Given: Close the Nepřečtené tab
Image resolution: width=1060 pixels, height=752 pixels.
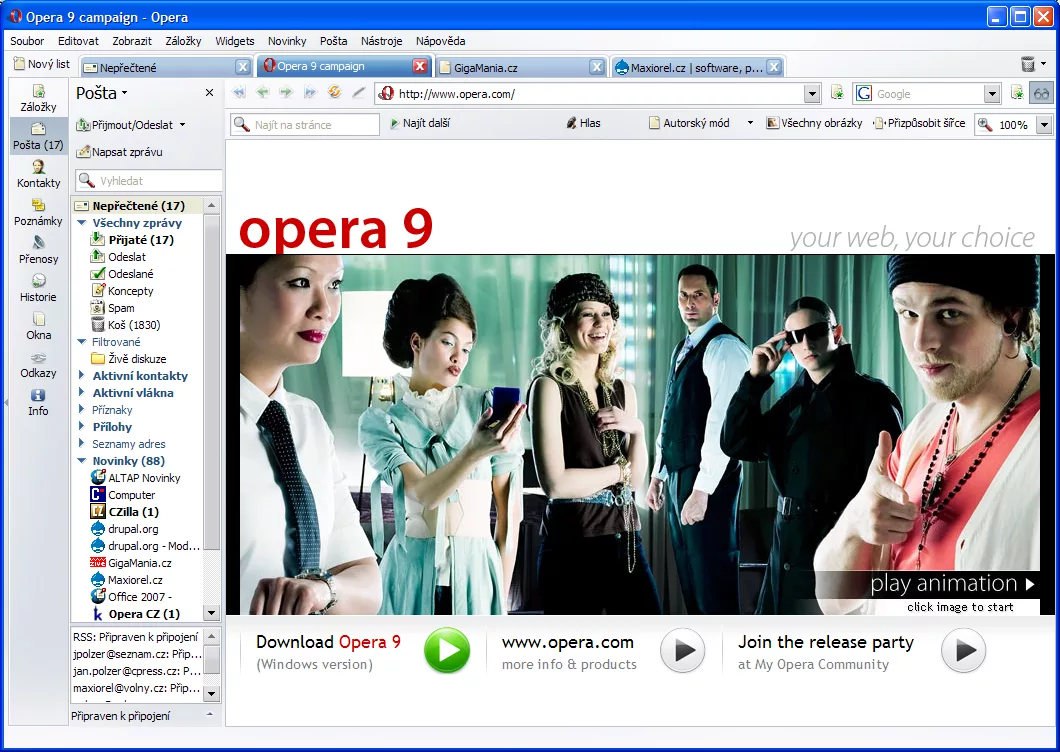Looking at the screenshot, I should [x=243, y=66].
